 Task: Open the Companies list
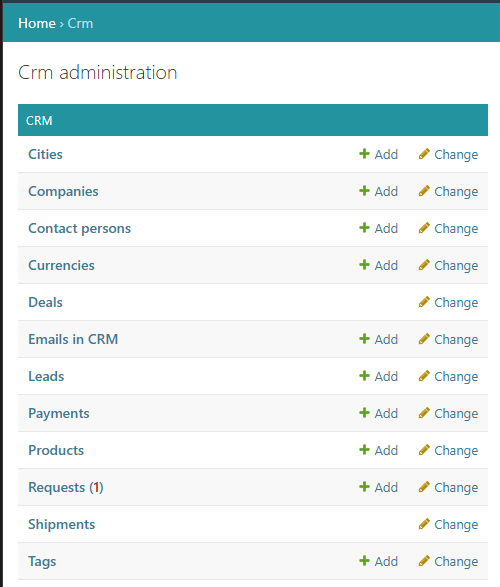tap(63, 191)
